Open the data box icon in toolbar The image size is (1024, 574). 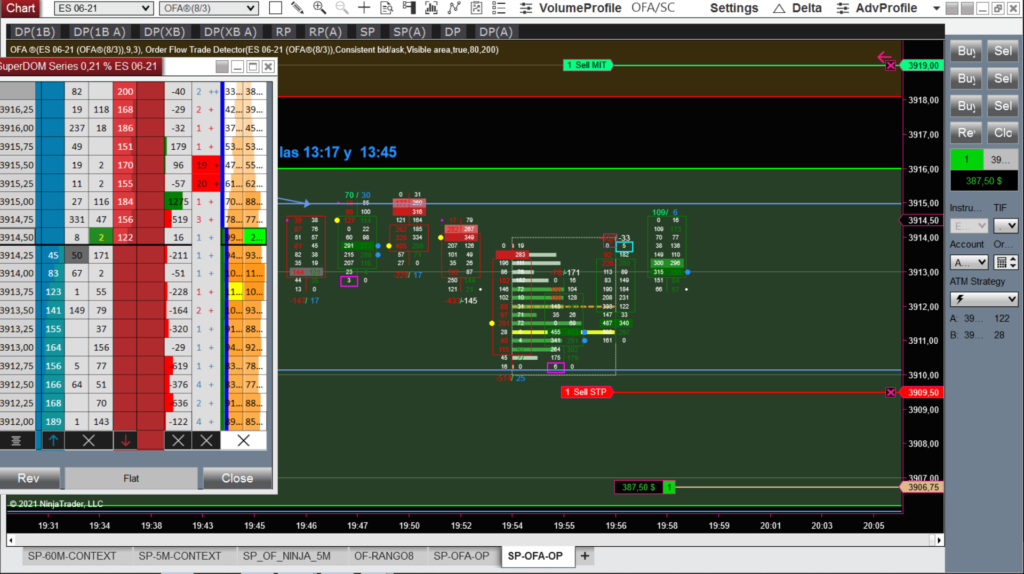(387, 8)
